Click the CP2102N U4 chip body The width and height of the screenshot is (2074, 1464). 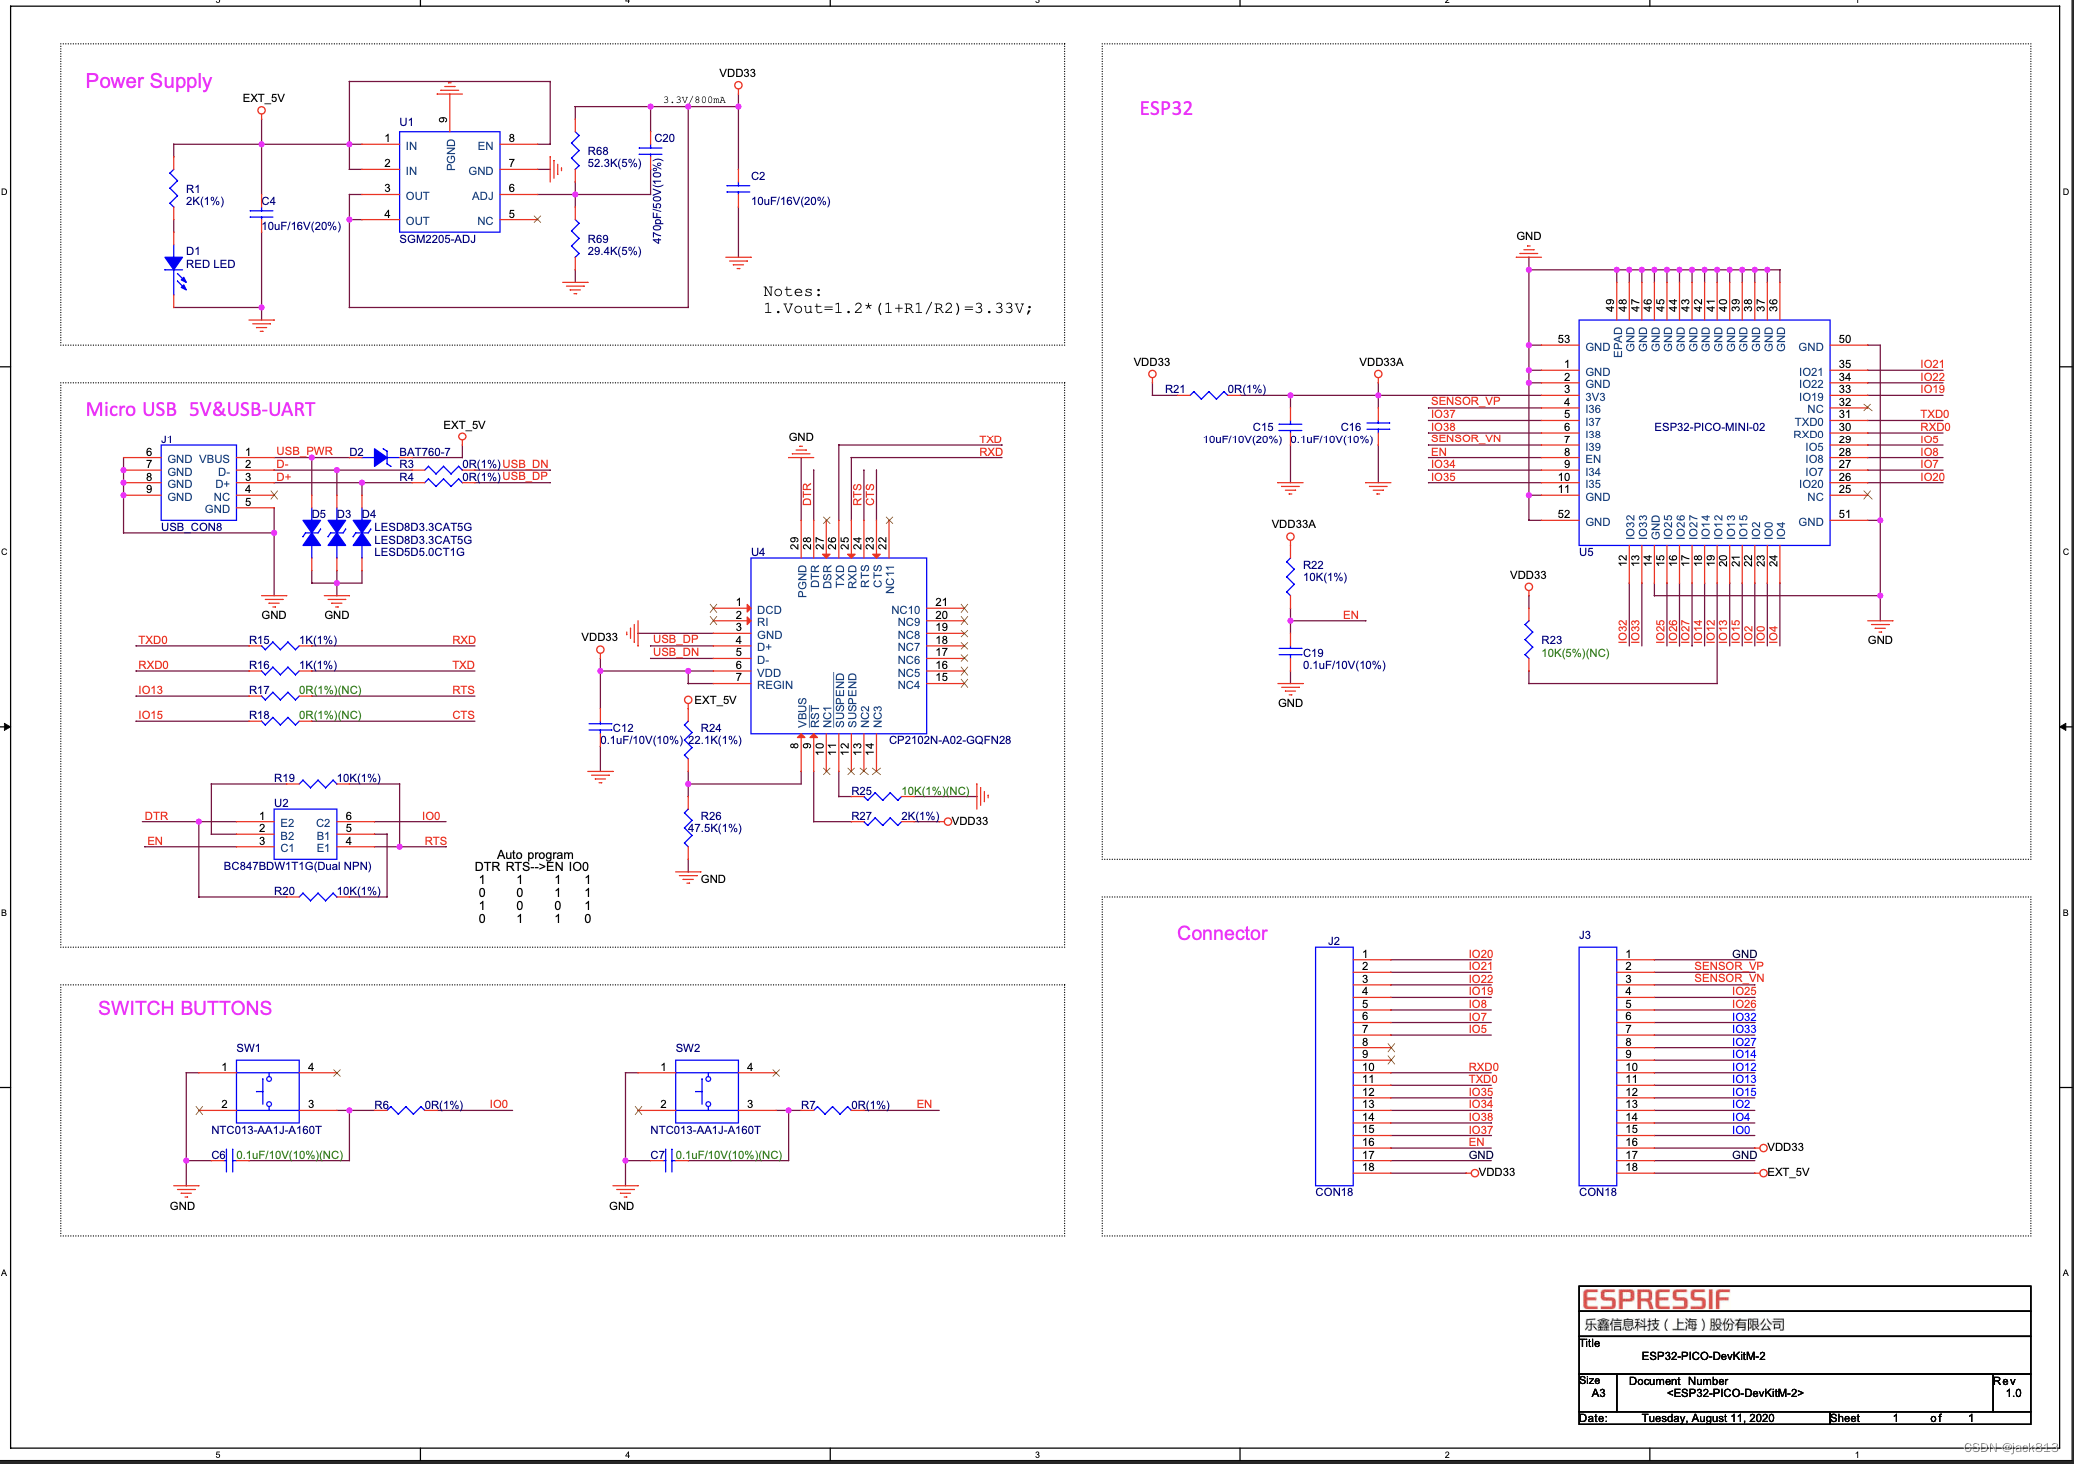point(837,645)
